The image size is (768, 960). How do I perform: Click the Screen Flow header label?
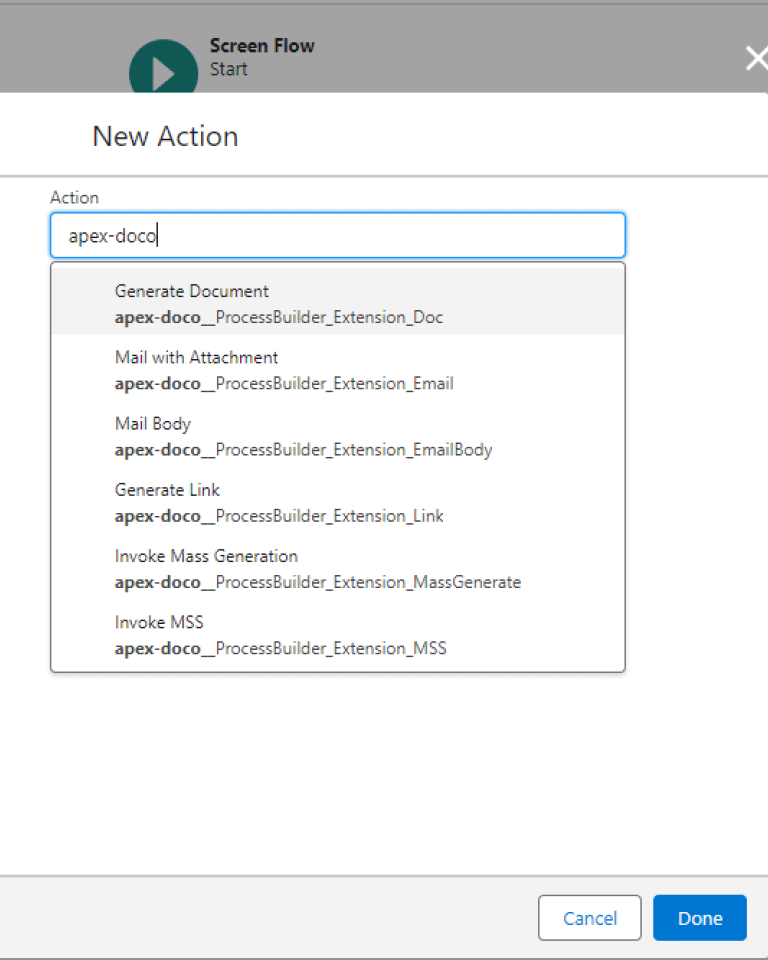[262, 45]
